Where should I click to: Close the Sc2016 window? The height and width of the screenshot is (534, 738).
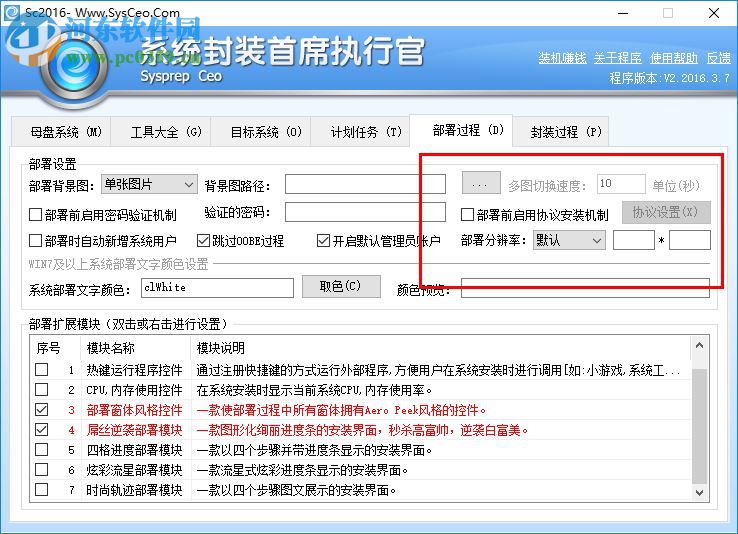coord(714,13)
